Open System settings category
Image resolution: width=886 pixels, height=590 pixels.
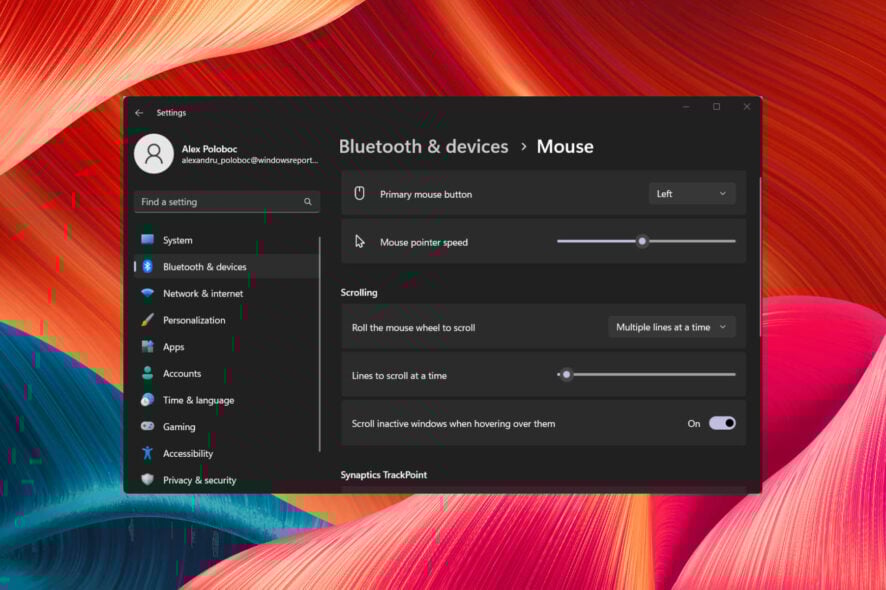[226, 240]
